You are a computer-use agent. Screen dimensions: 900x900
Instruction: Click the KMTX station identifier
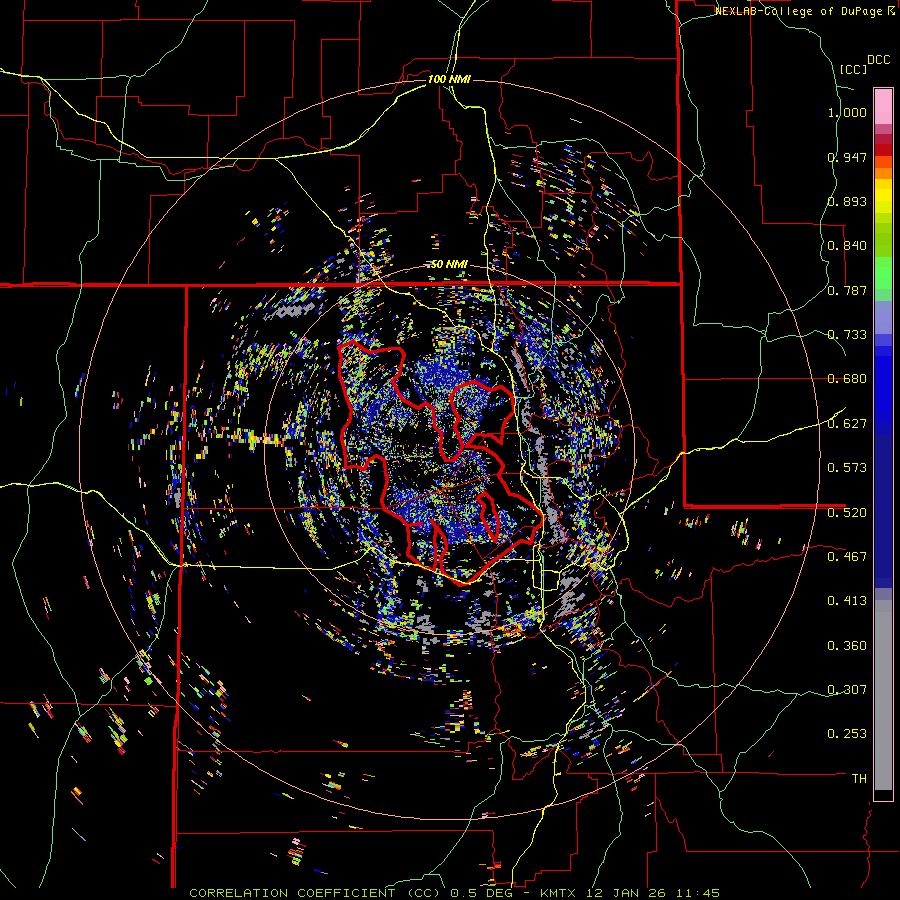559,893
